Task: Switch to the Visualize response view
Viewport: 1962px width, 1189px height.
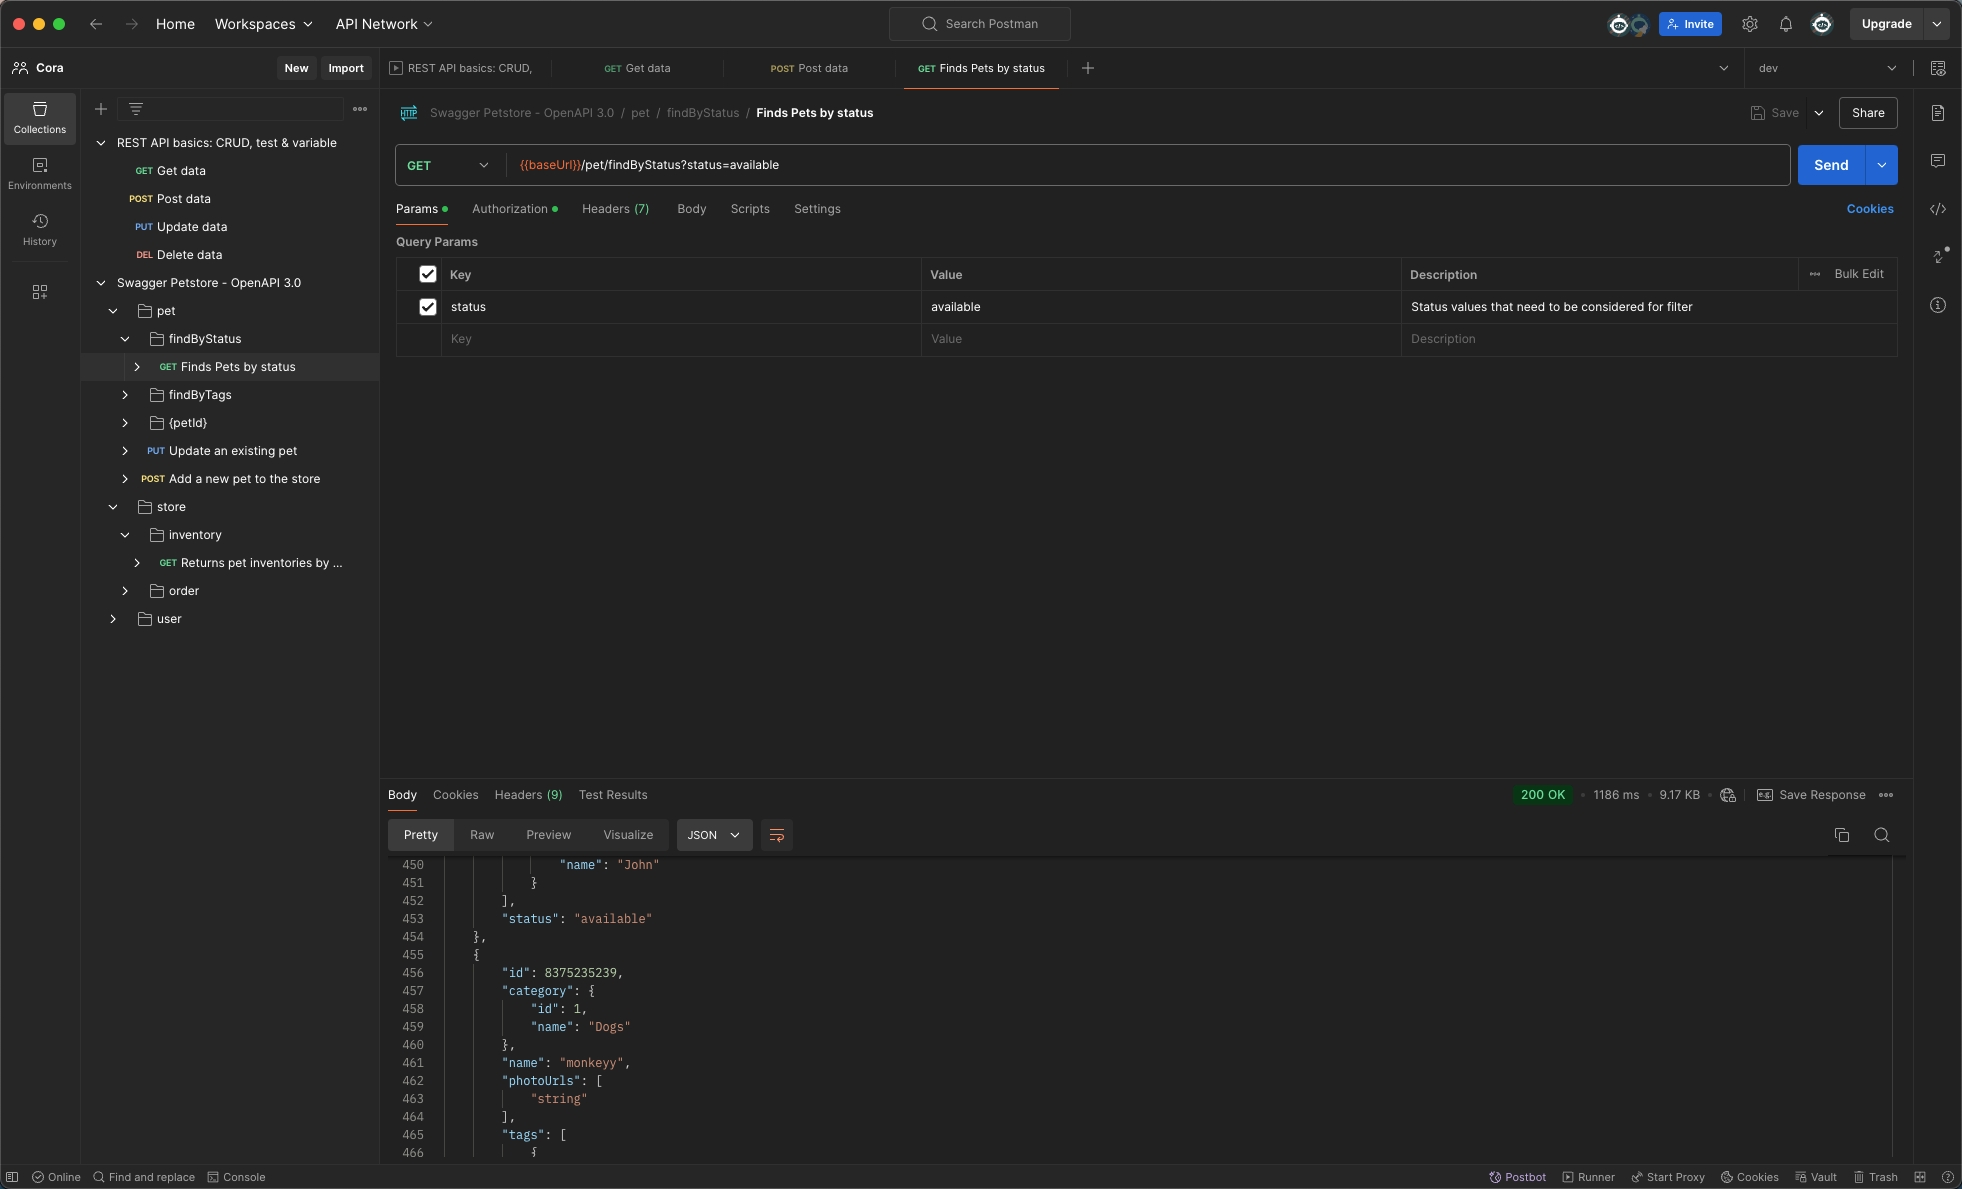Action: [x=628, y=835]
